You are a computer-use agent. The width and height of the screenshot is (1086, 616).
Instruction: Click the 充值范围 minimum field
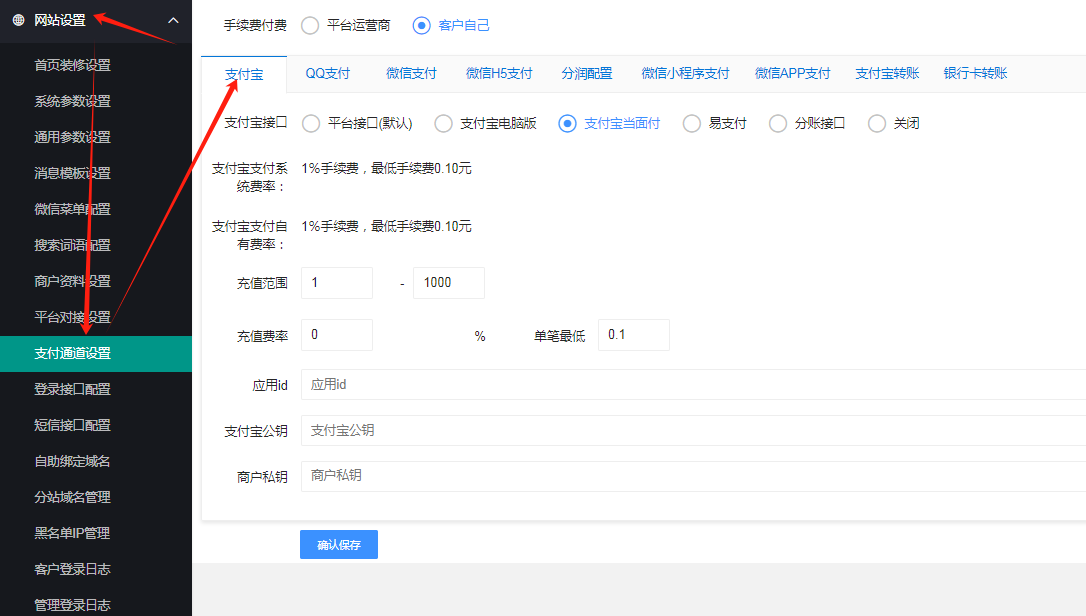point(337,283)
